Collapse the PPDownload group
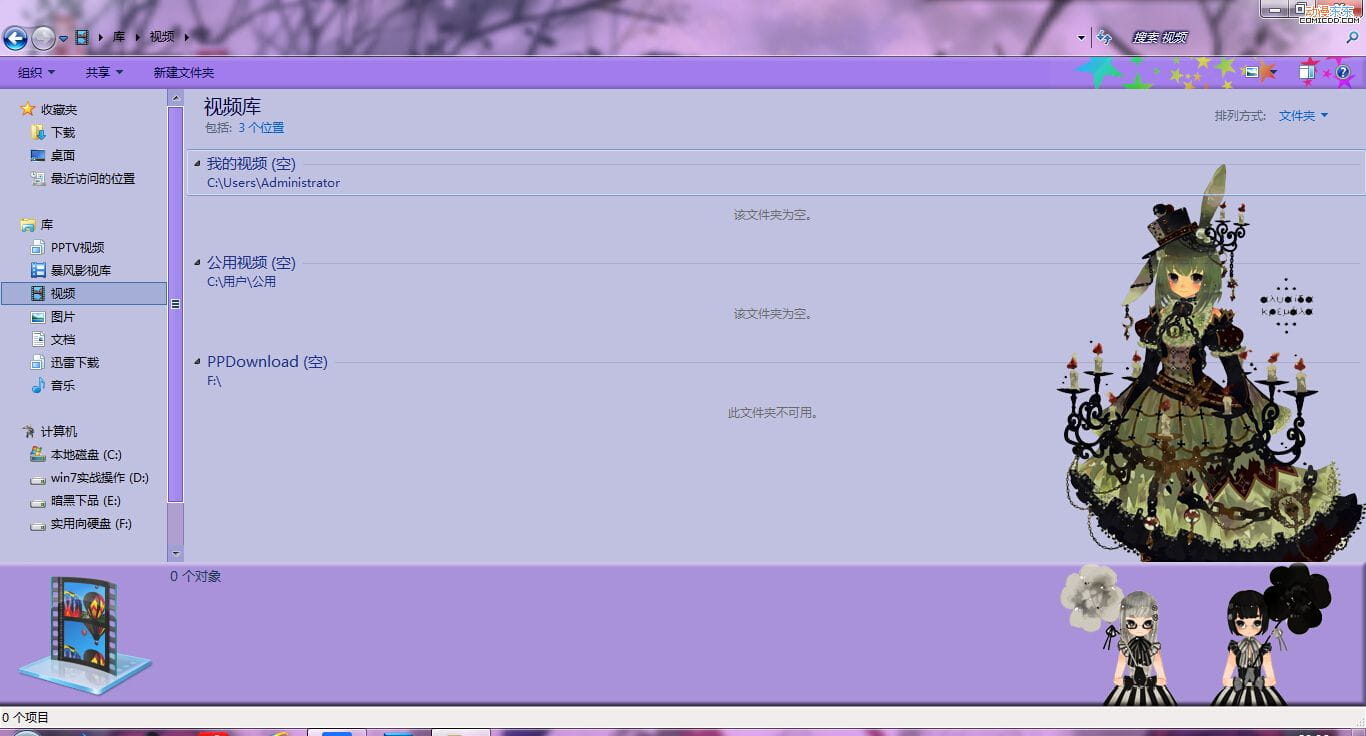1366x736 pixels. 197,362
